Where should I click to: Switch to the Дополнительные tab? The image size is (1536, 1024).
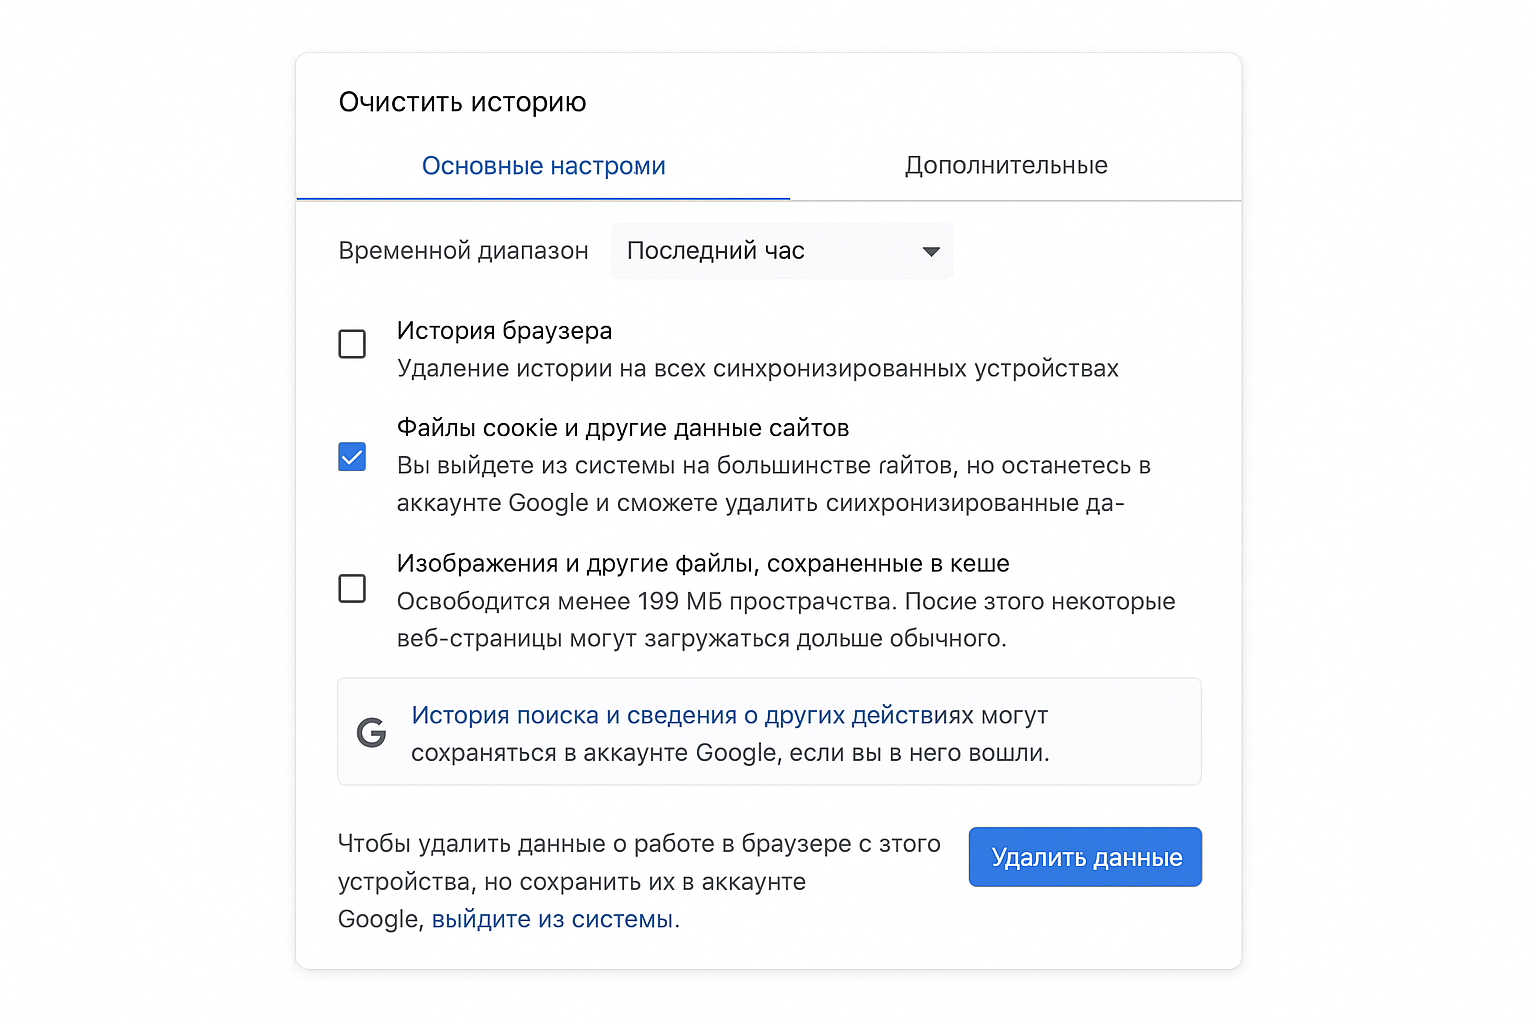point(1006,165)
